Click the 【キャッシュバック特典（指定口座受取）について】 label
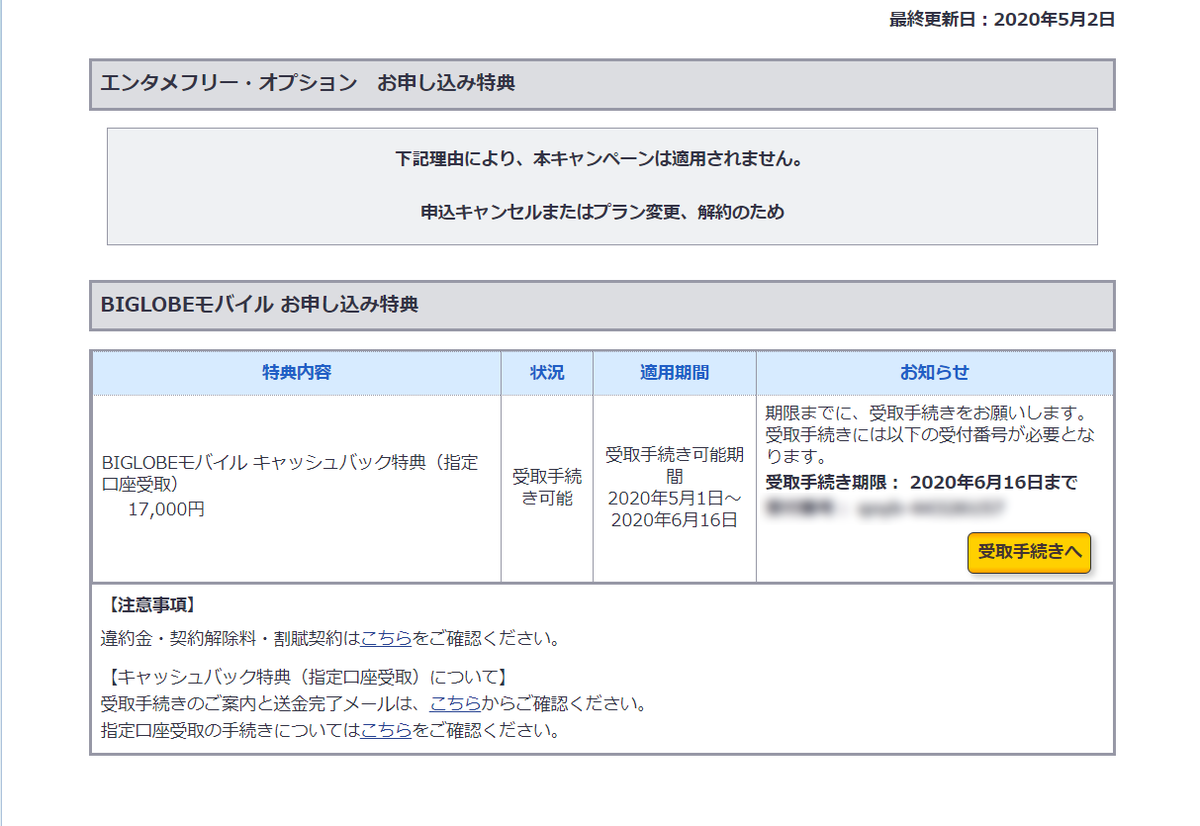 tap(307, 677)
